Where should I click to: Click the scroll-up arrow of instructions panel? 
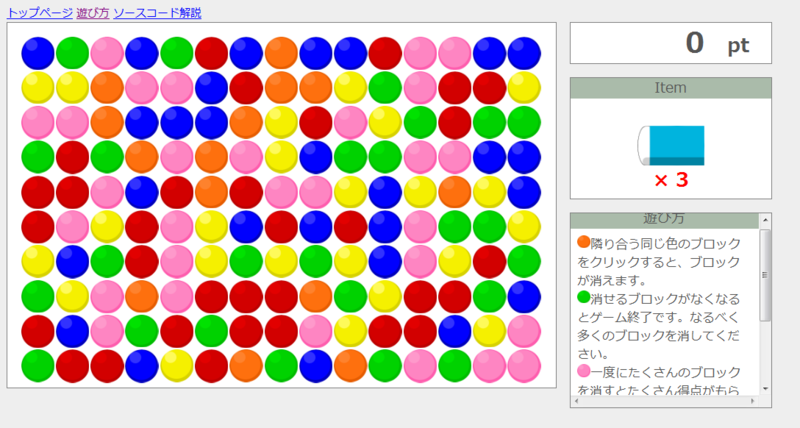pos(765,220)
